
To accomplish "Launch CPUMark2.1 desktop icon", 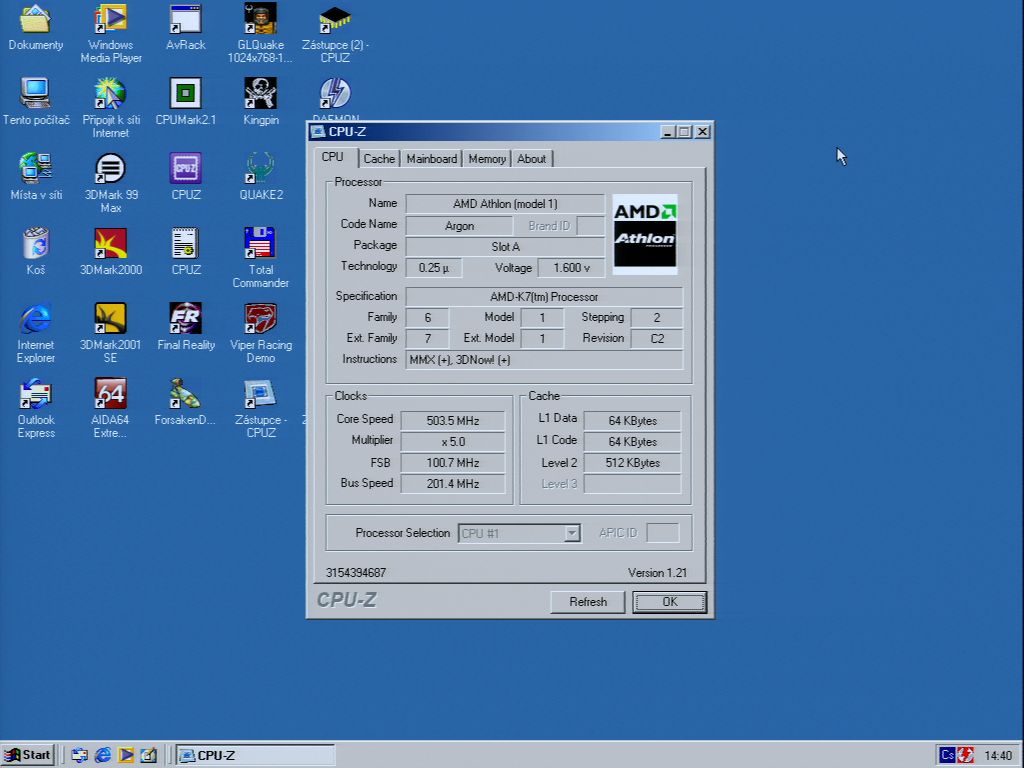I will tap(185, 93).
